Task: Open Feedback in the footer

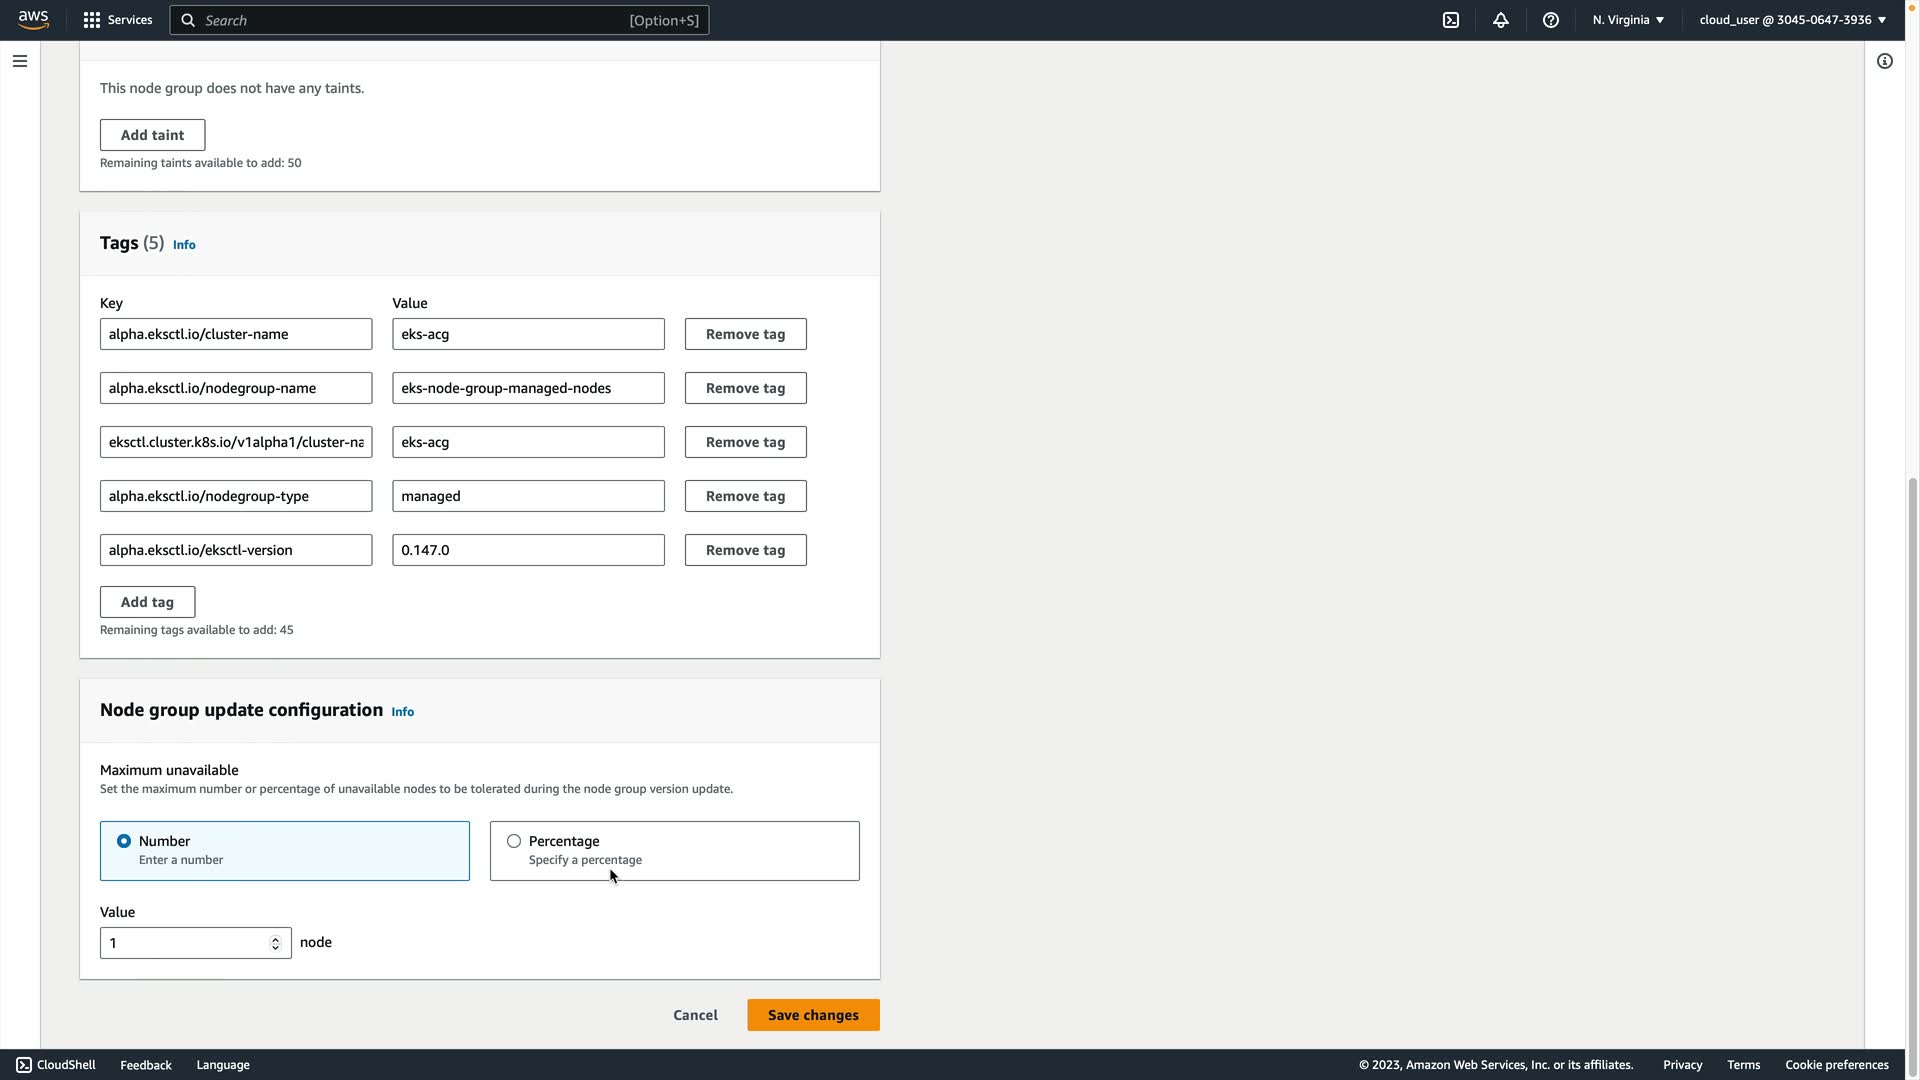Action: pyautogui.click(x=146, y=1065)
